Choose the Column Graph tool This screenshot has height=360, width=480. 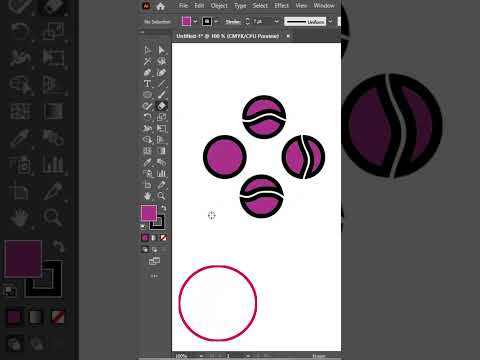coord(162,173)
